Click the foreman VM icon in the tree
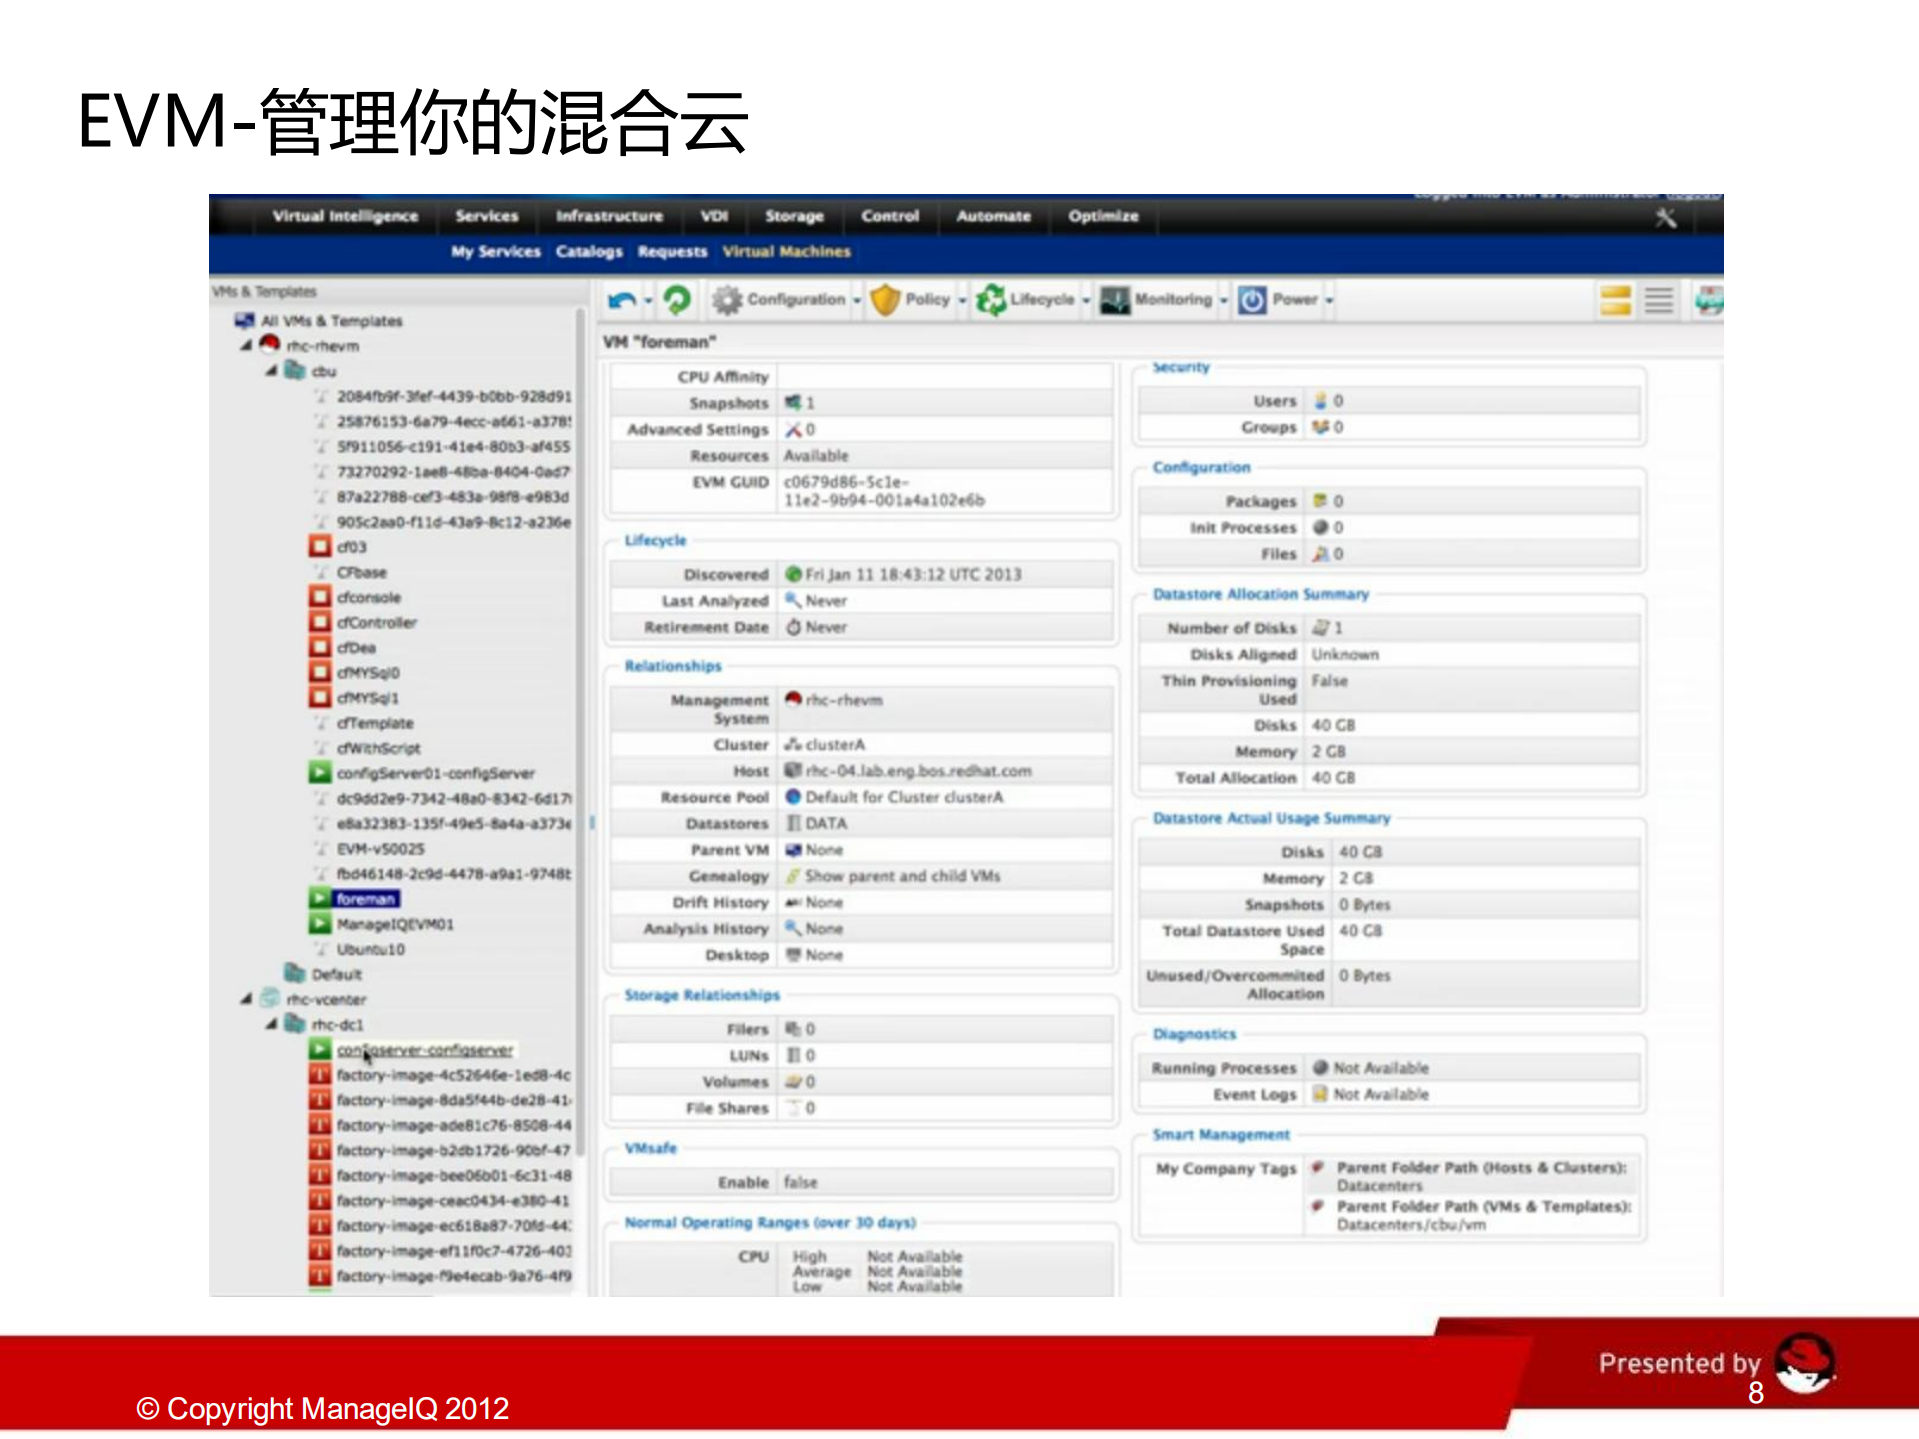1919x1439 pixels. (x=319, y=898)
